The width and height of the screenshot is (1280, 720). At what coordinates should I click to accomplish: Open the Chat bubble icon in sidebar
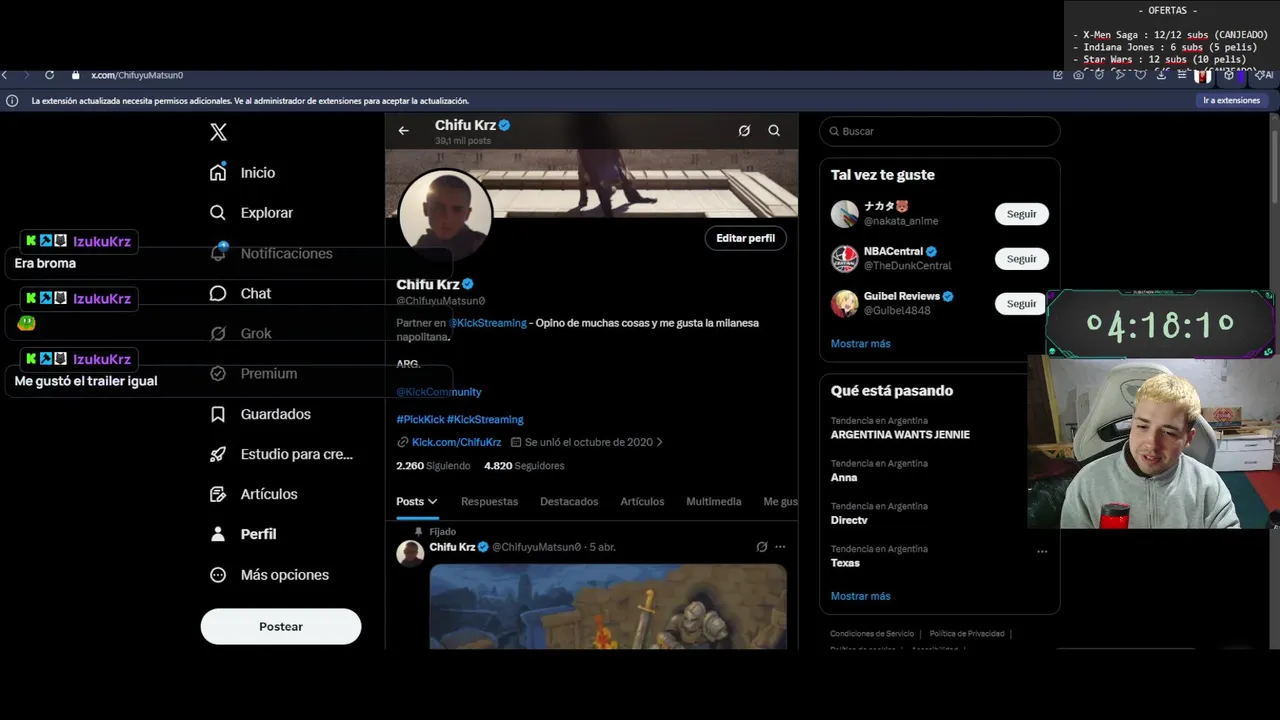[218, 293]
